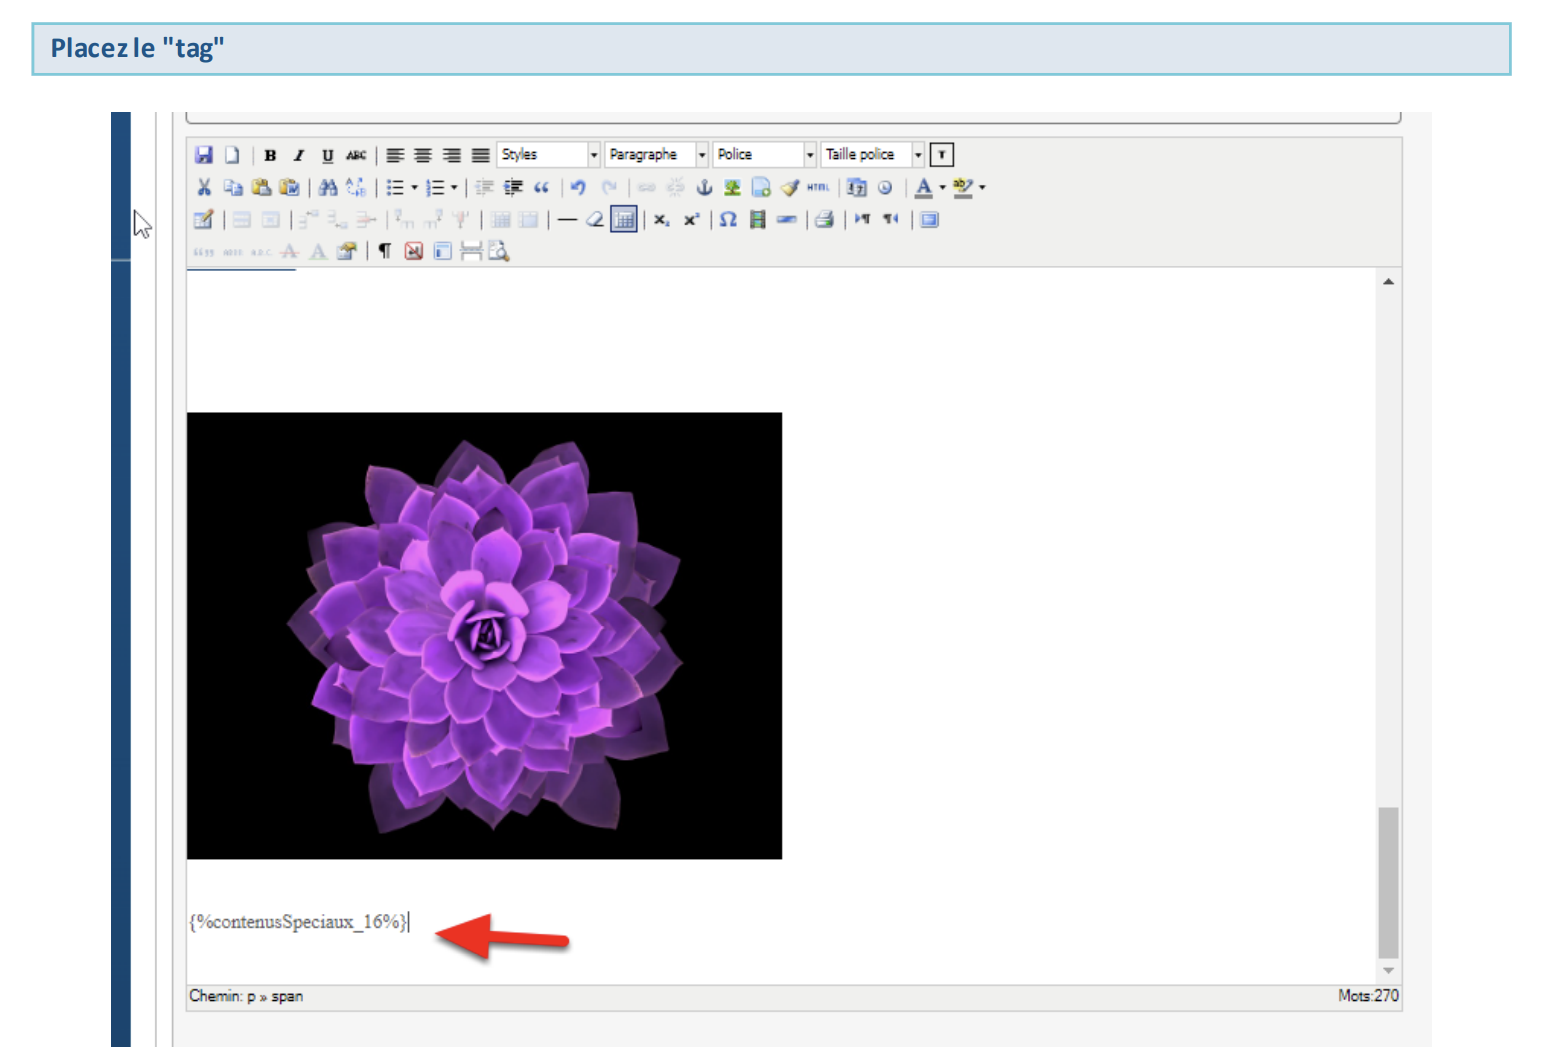Create a new document with the blank page icon
Viewport: 1542px width, 1064px height.
[x=232, y=155]
